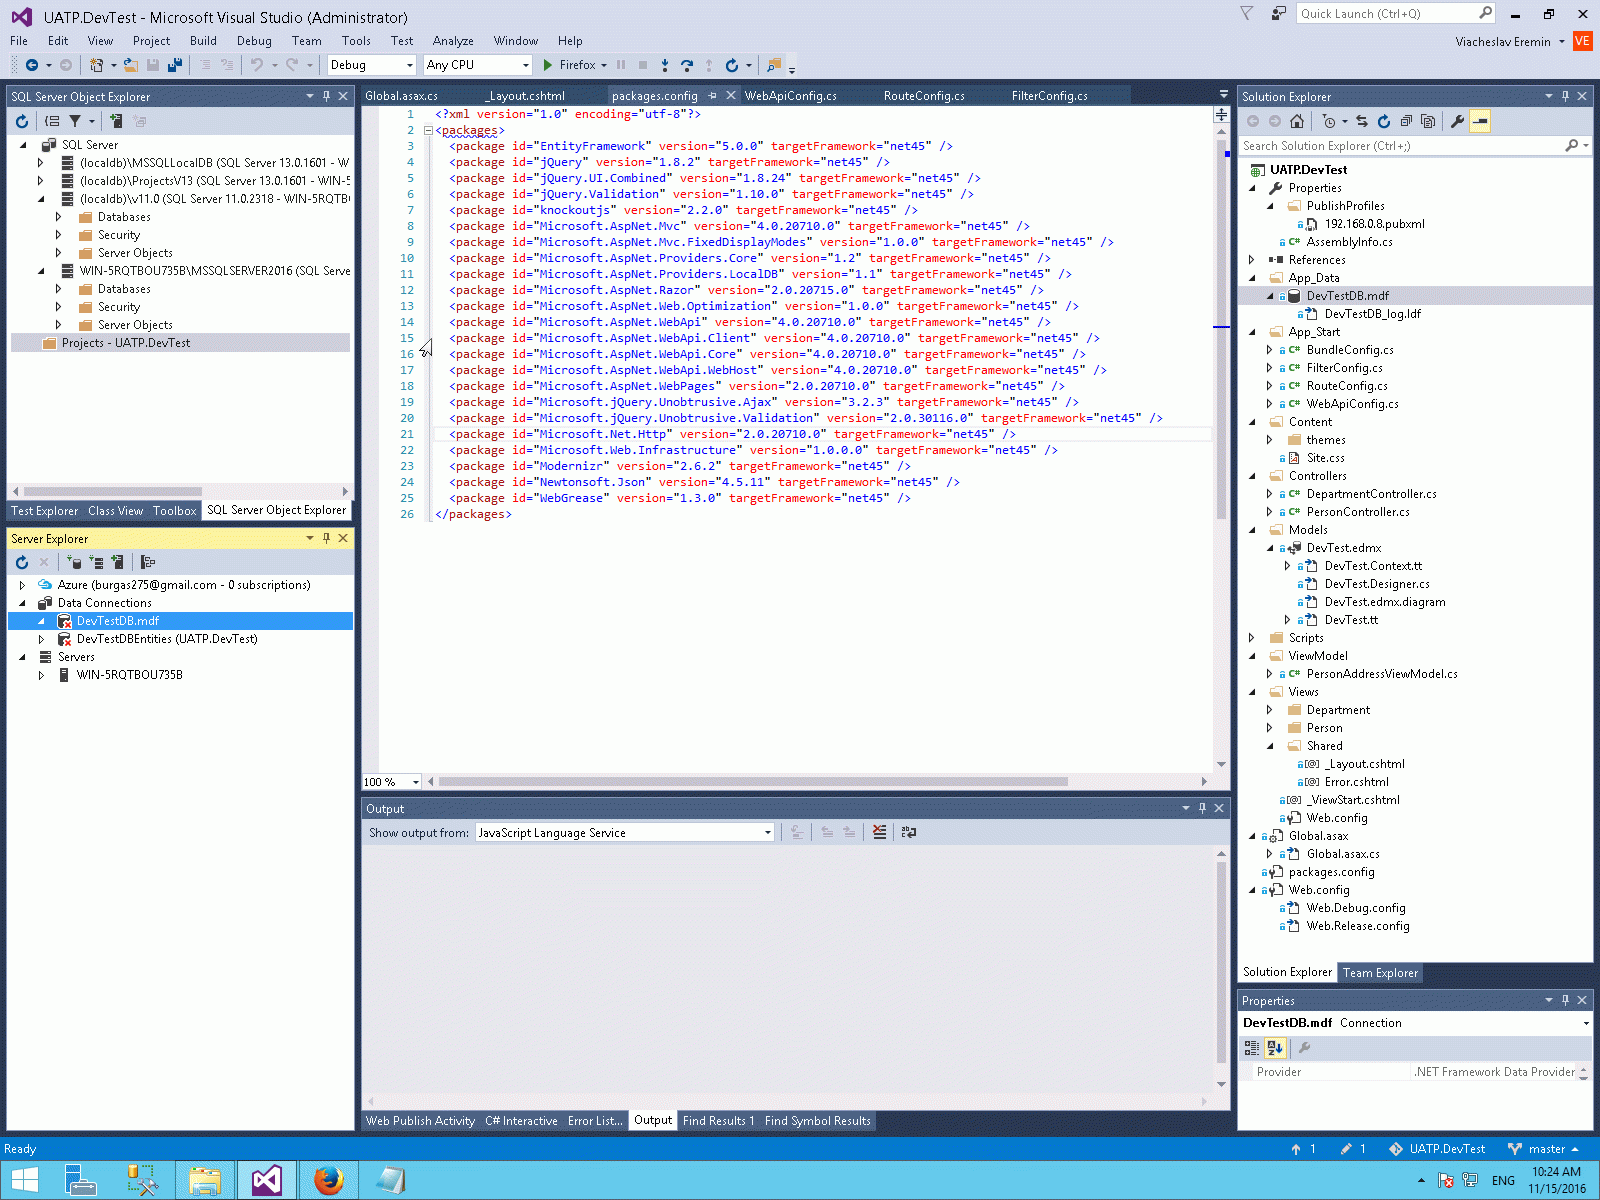Viewport: 1600px width, 1200px height.
Task: Click Save All in the main toolbar
Action: point(175,65)
